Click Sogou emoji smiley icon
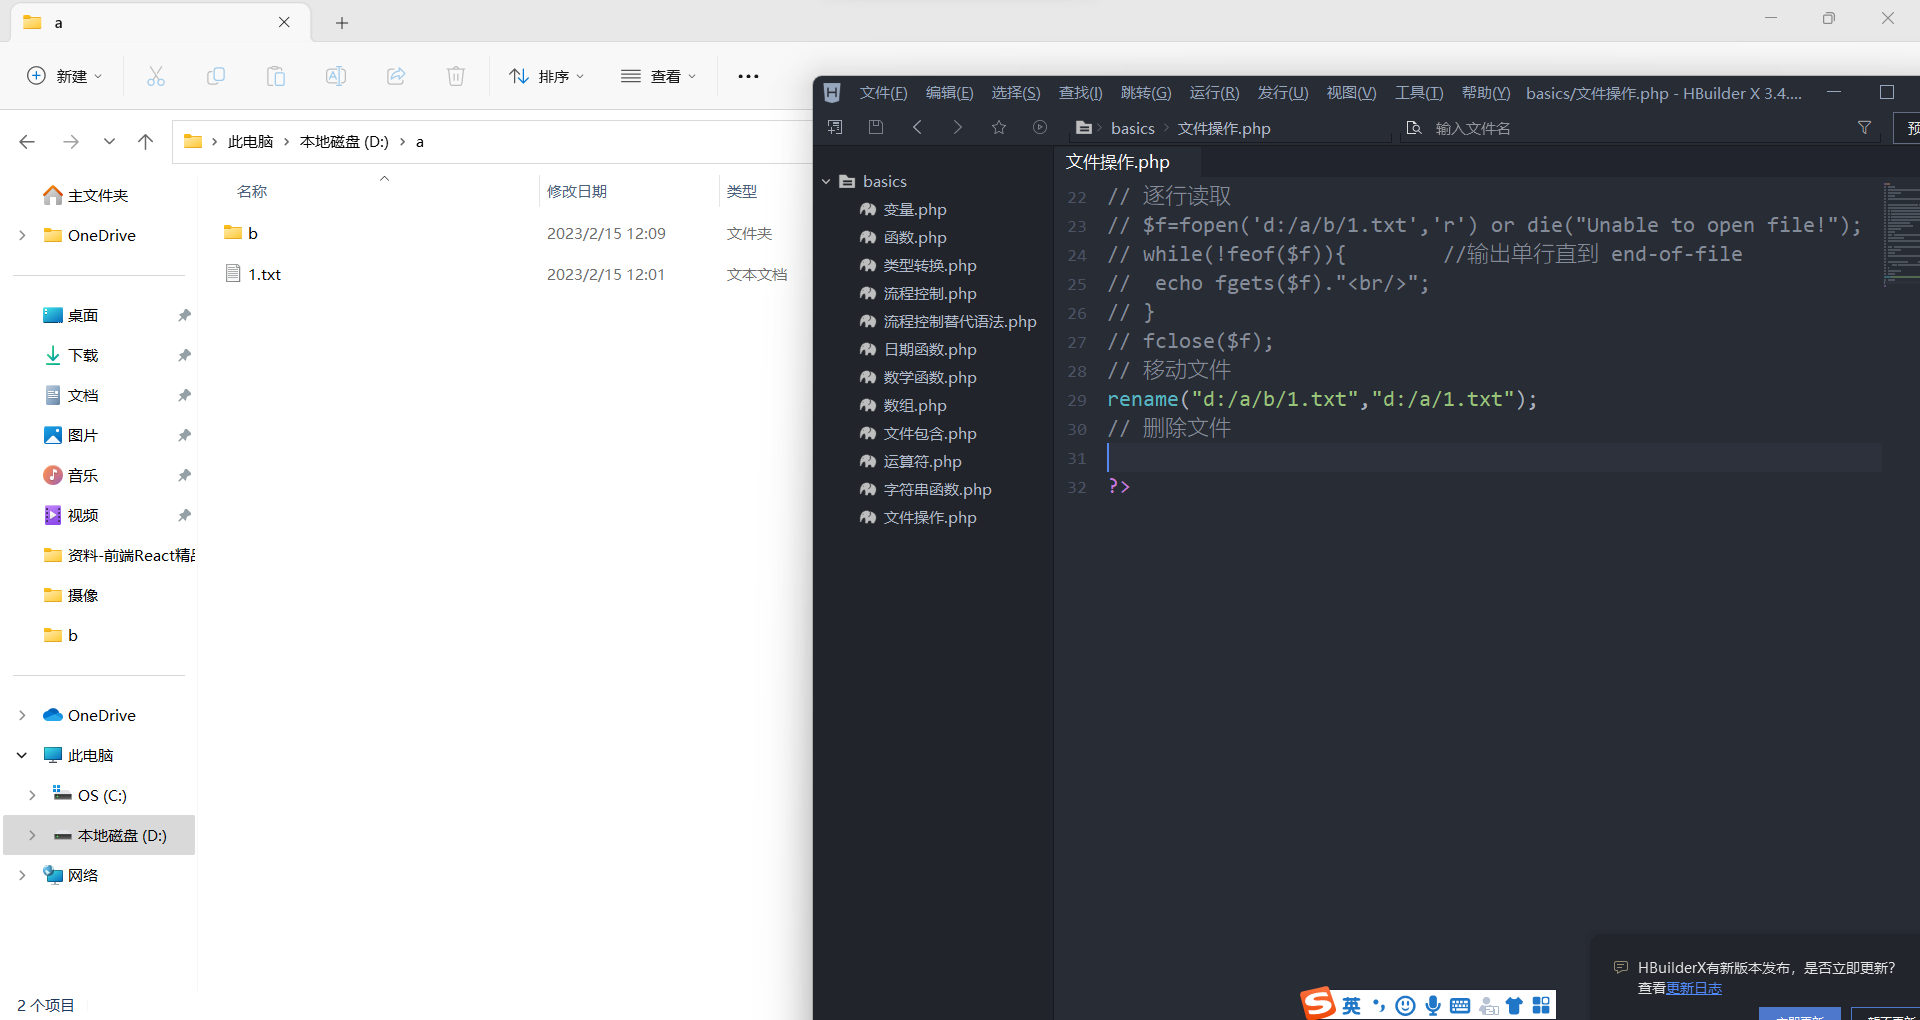This screenshot has width=1920, height=1020. coord(1405,1006)
